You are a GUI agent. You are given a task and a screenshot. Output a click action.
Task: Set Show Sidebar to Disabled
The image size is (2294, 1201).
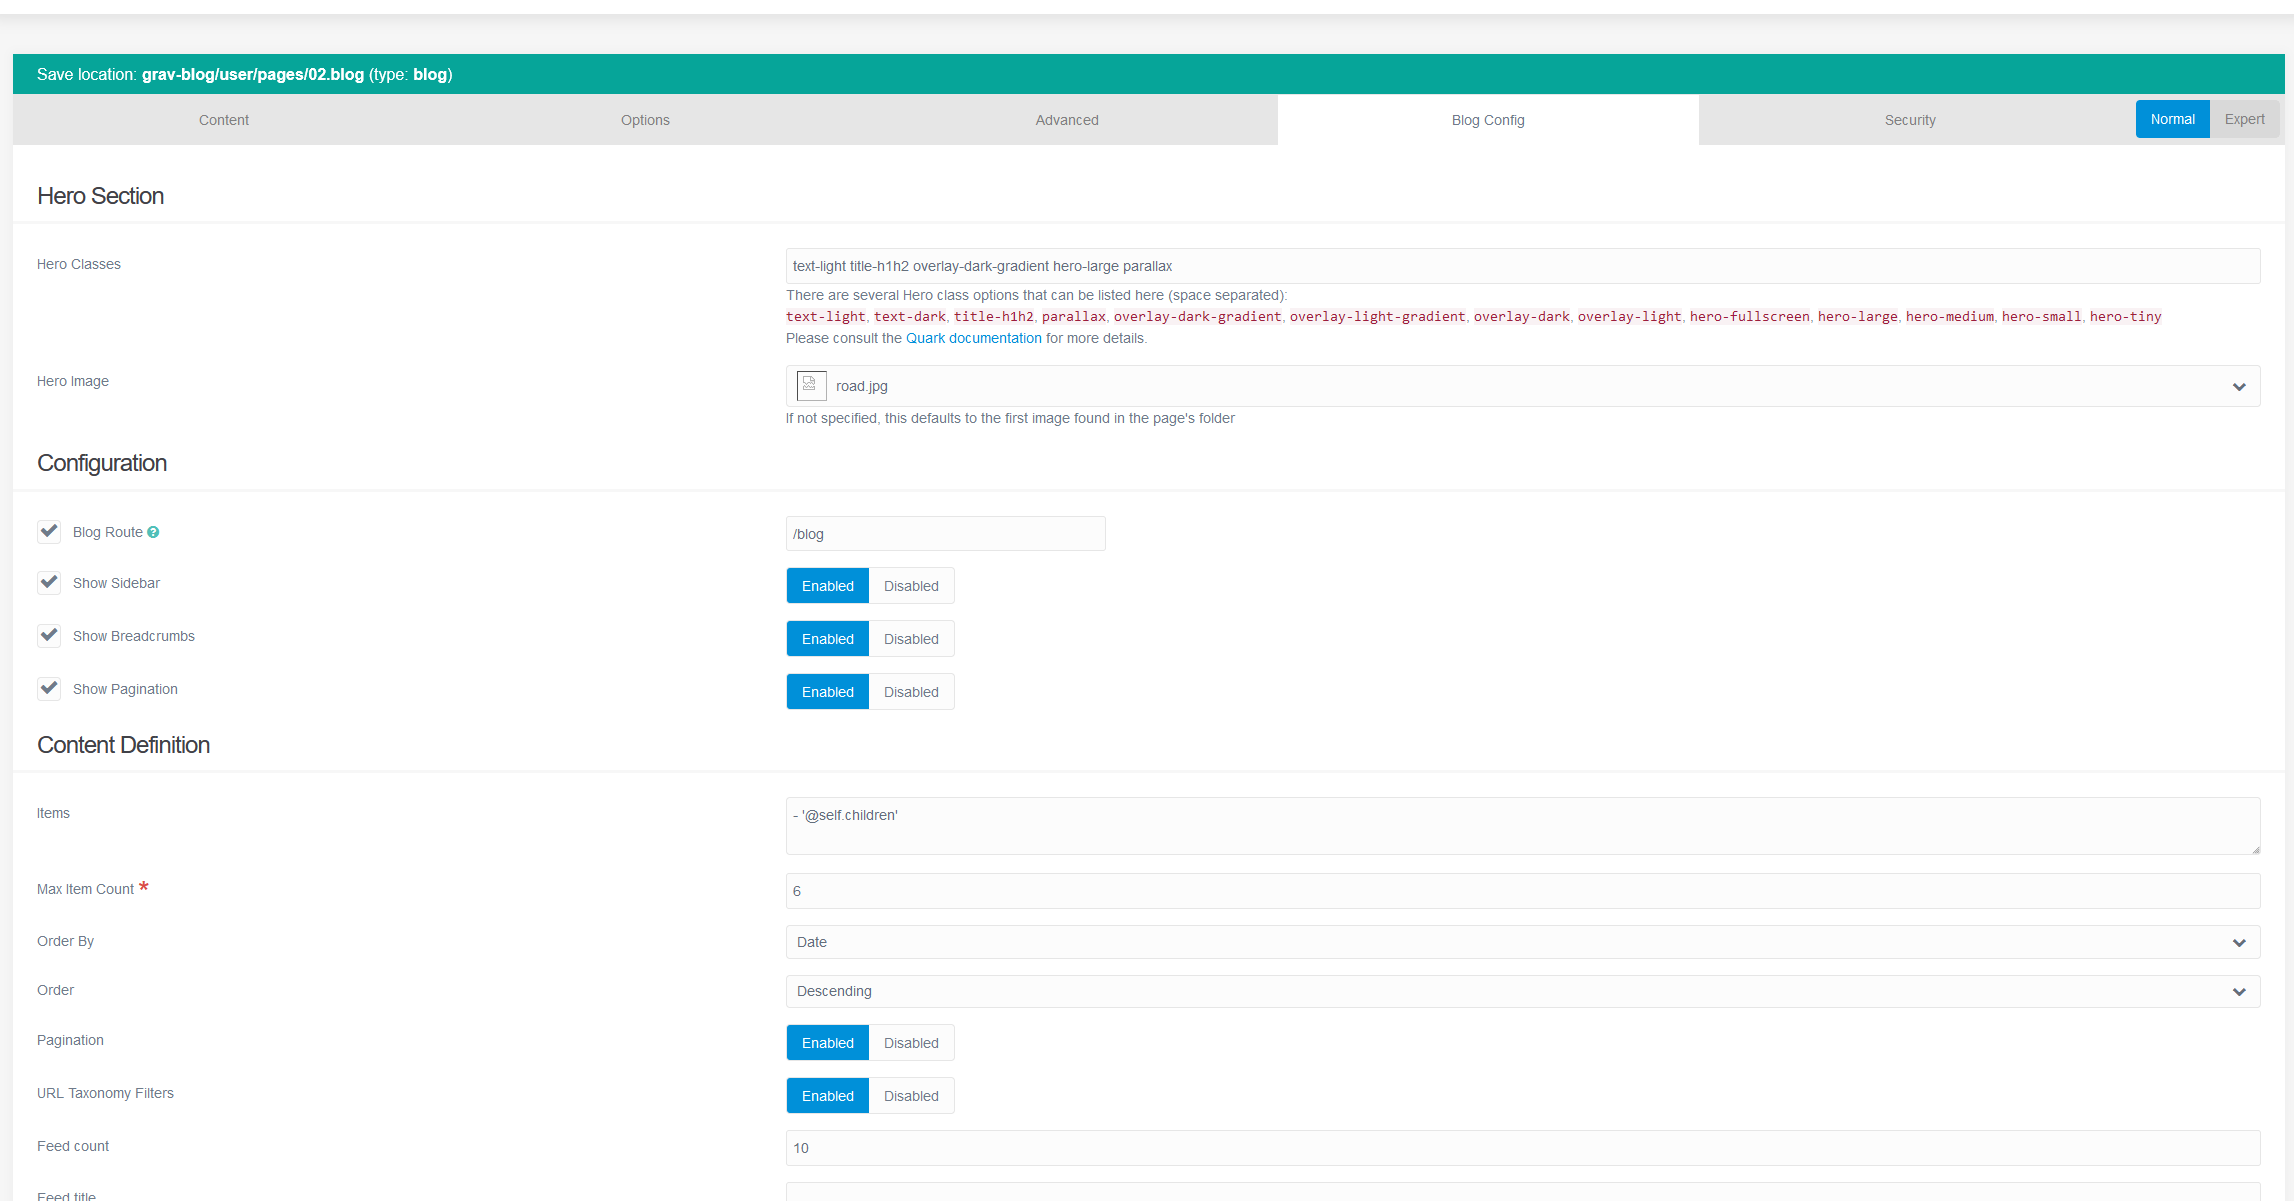(911, 586)
